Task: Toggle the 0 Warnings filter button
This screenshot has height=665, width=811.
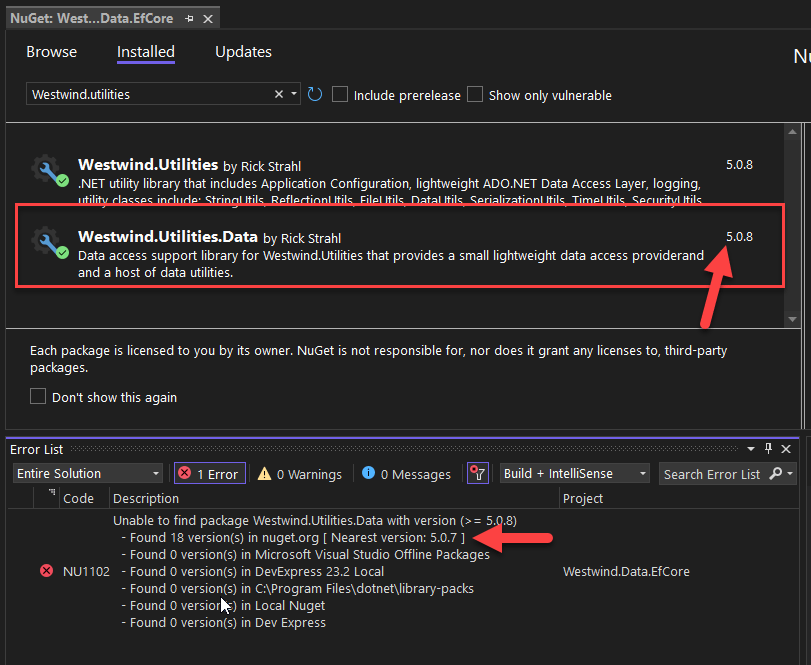Action: 299,474
